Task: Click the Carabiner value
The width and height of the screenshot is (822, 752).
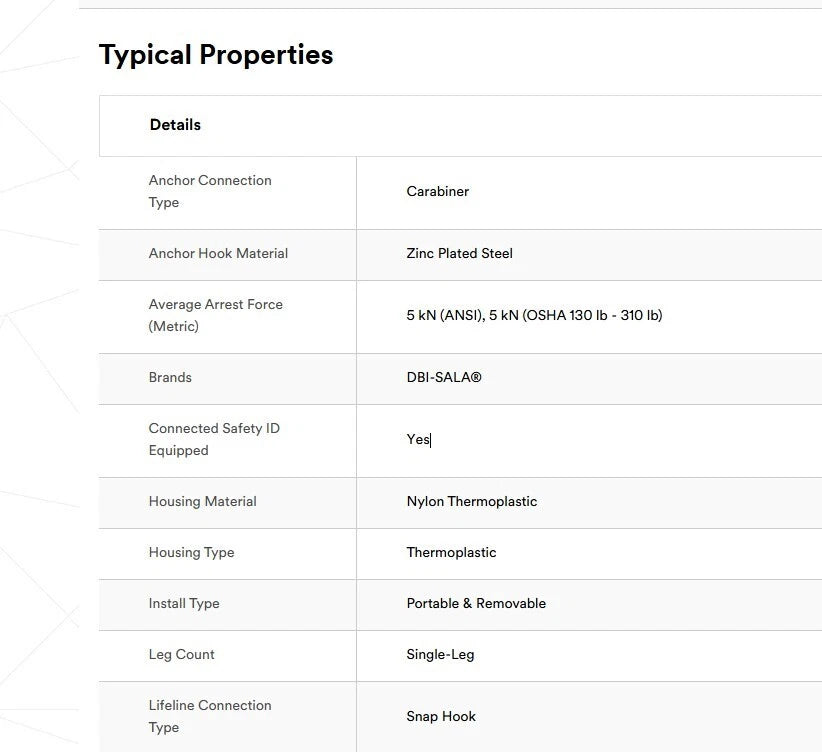Action: click(437, 191)
